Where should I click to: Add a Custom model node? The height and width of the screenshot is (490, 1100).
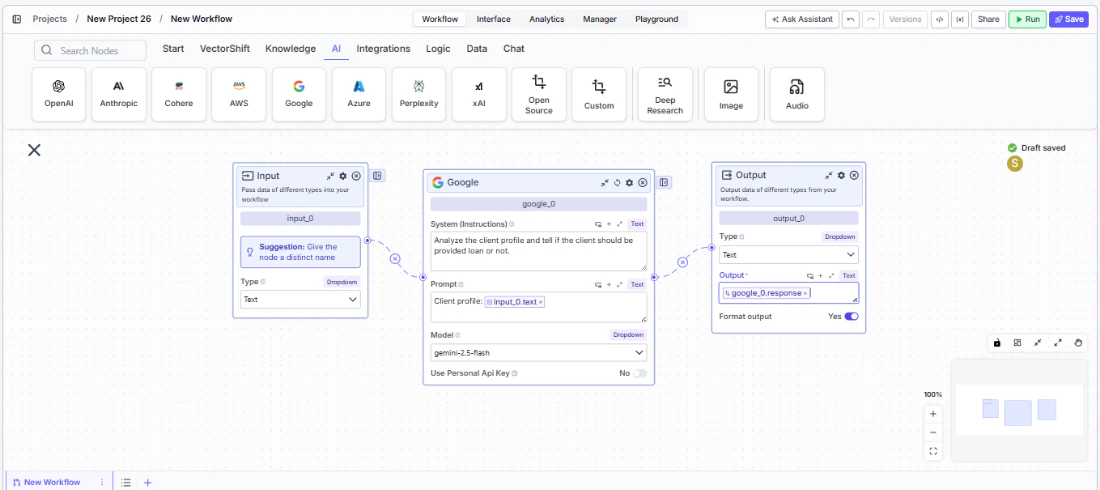click(599, 94)
